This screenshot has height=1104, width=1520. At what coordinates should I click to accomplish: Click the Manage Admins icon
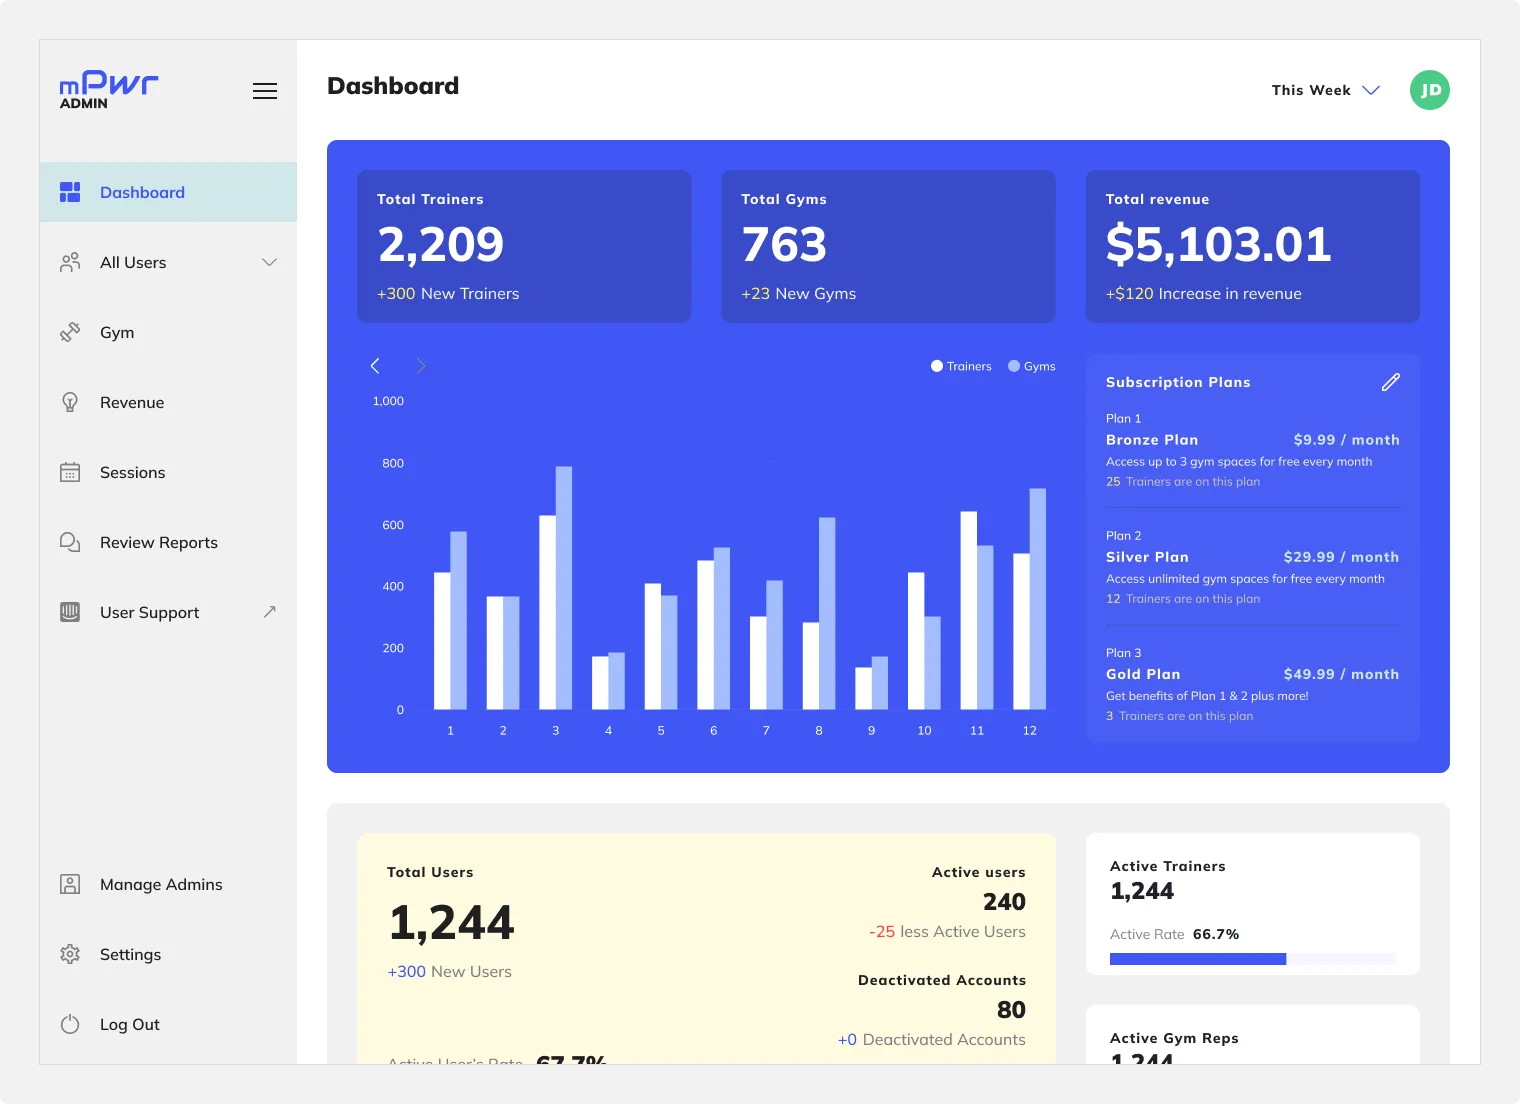click(70, 884)
